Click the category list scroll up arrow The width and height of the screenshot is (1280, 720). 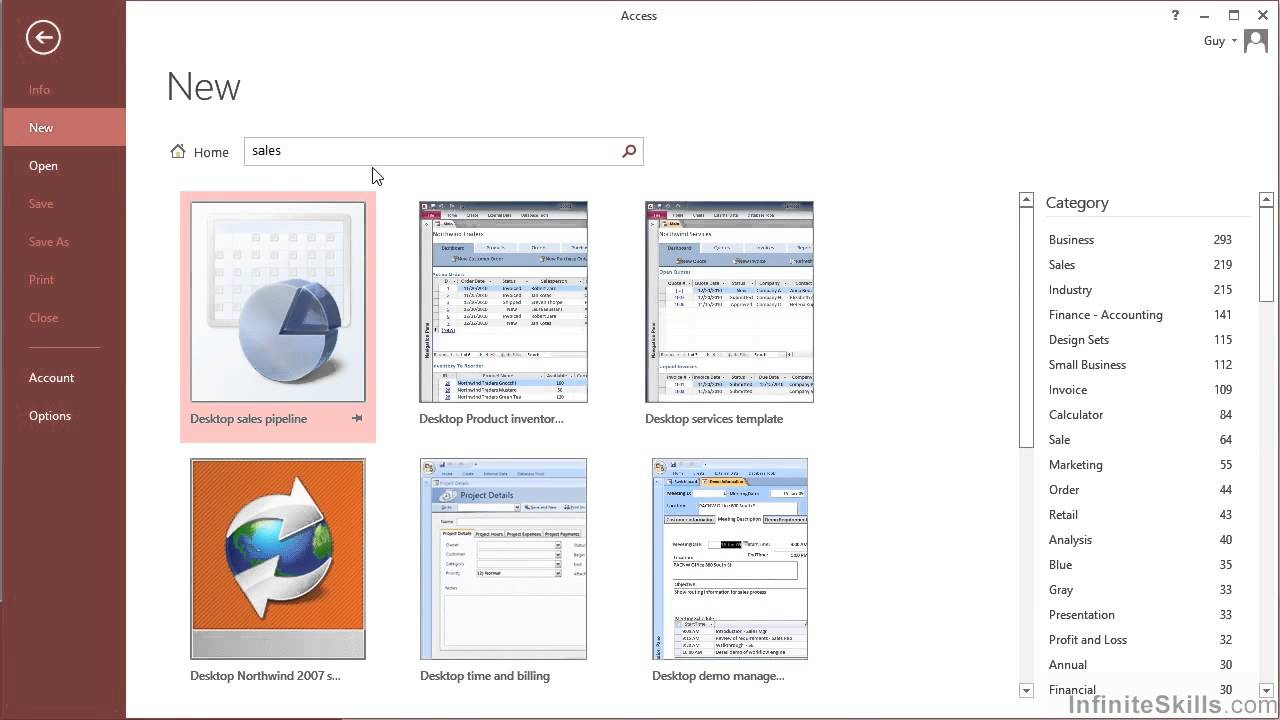coord(1266,200)
